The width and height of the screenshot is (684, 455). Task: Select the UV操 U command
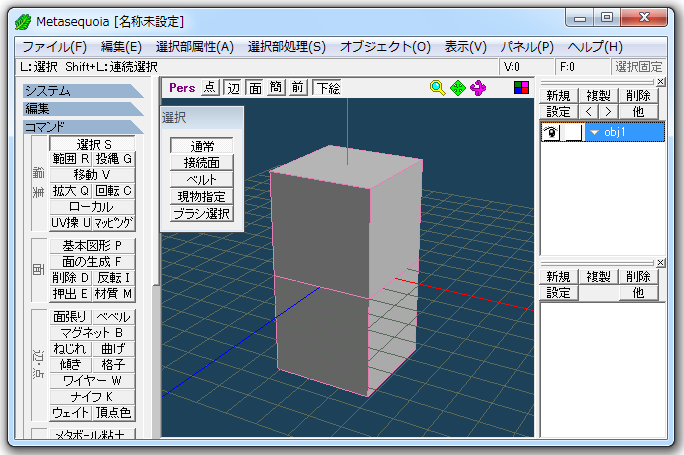[71, 223]
